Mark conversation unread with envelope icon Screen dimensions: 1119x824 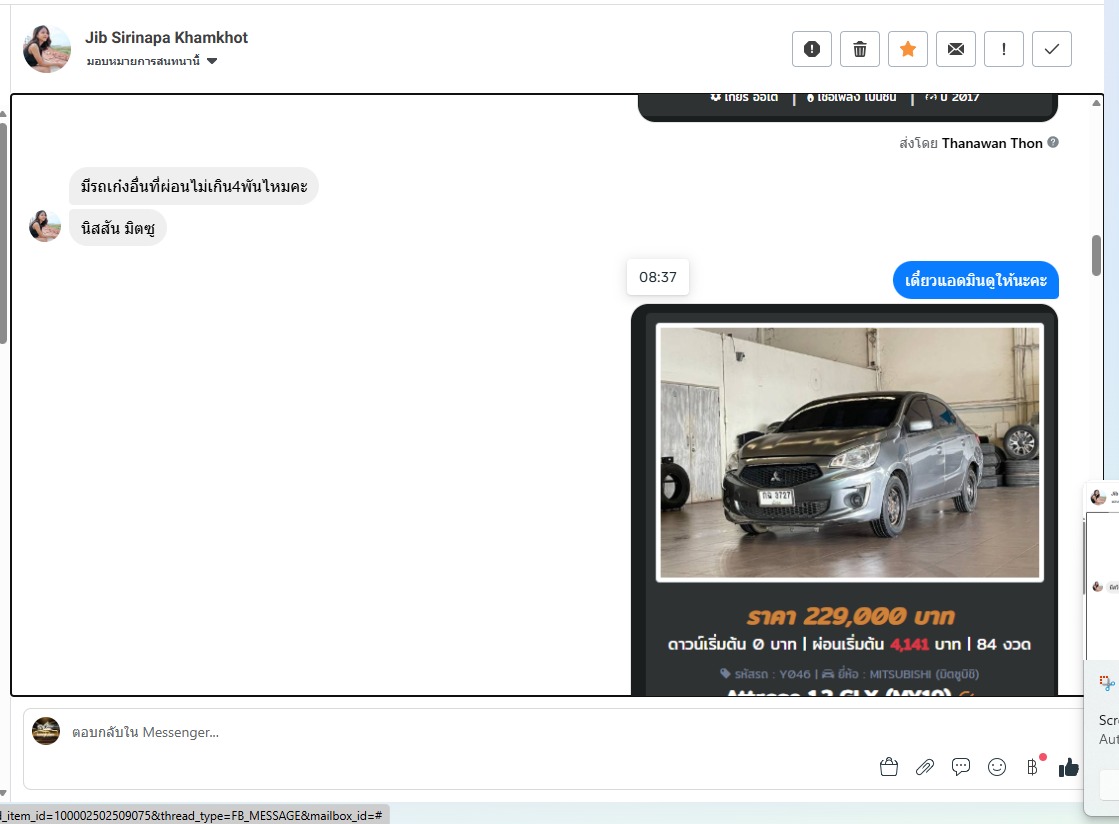coord(955,49)
